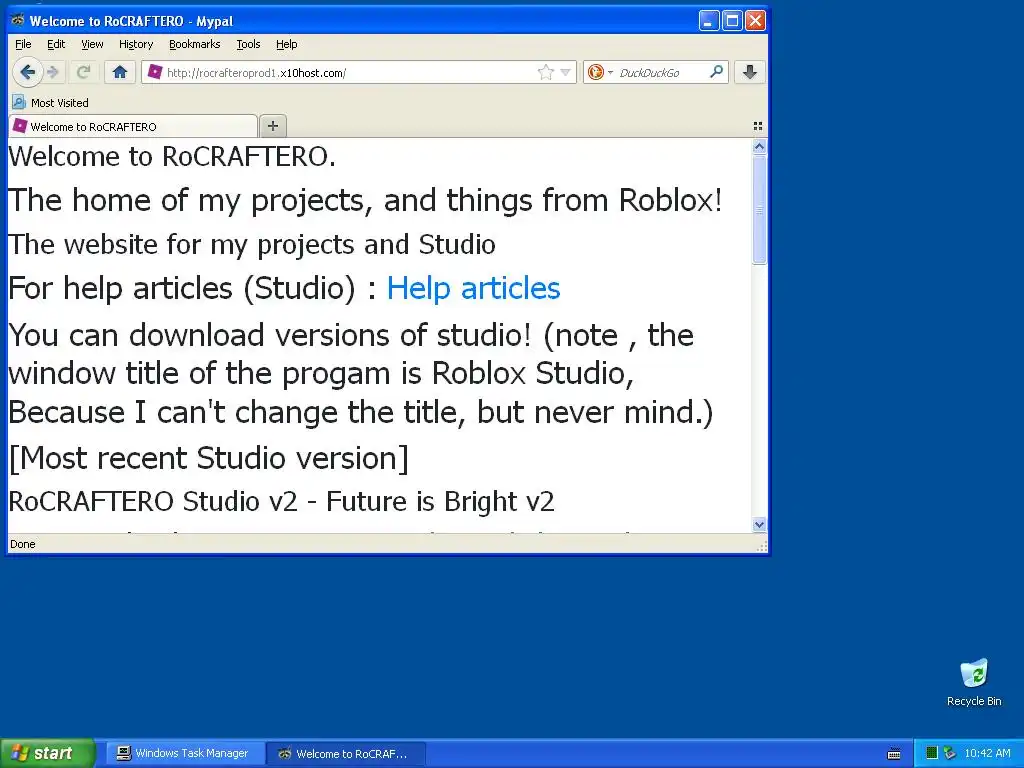Click the '[Most recent Studio version]' text

[x=208, y=458]
